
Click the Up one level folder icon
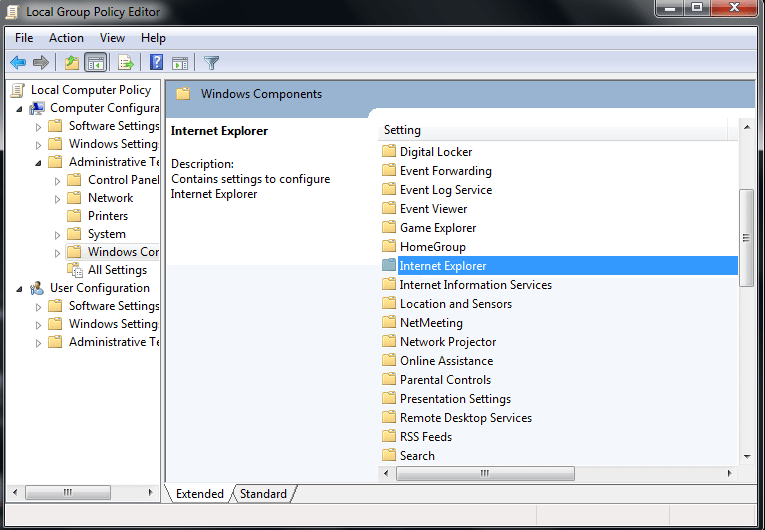point(72,62)
